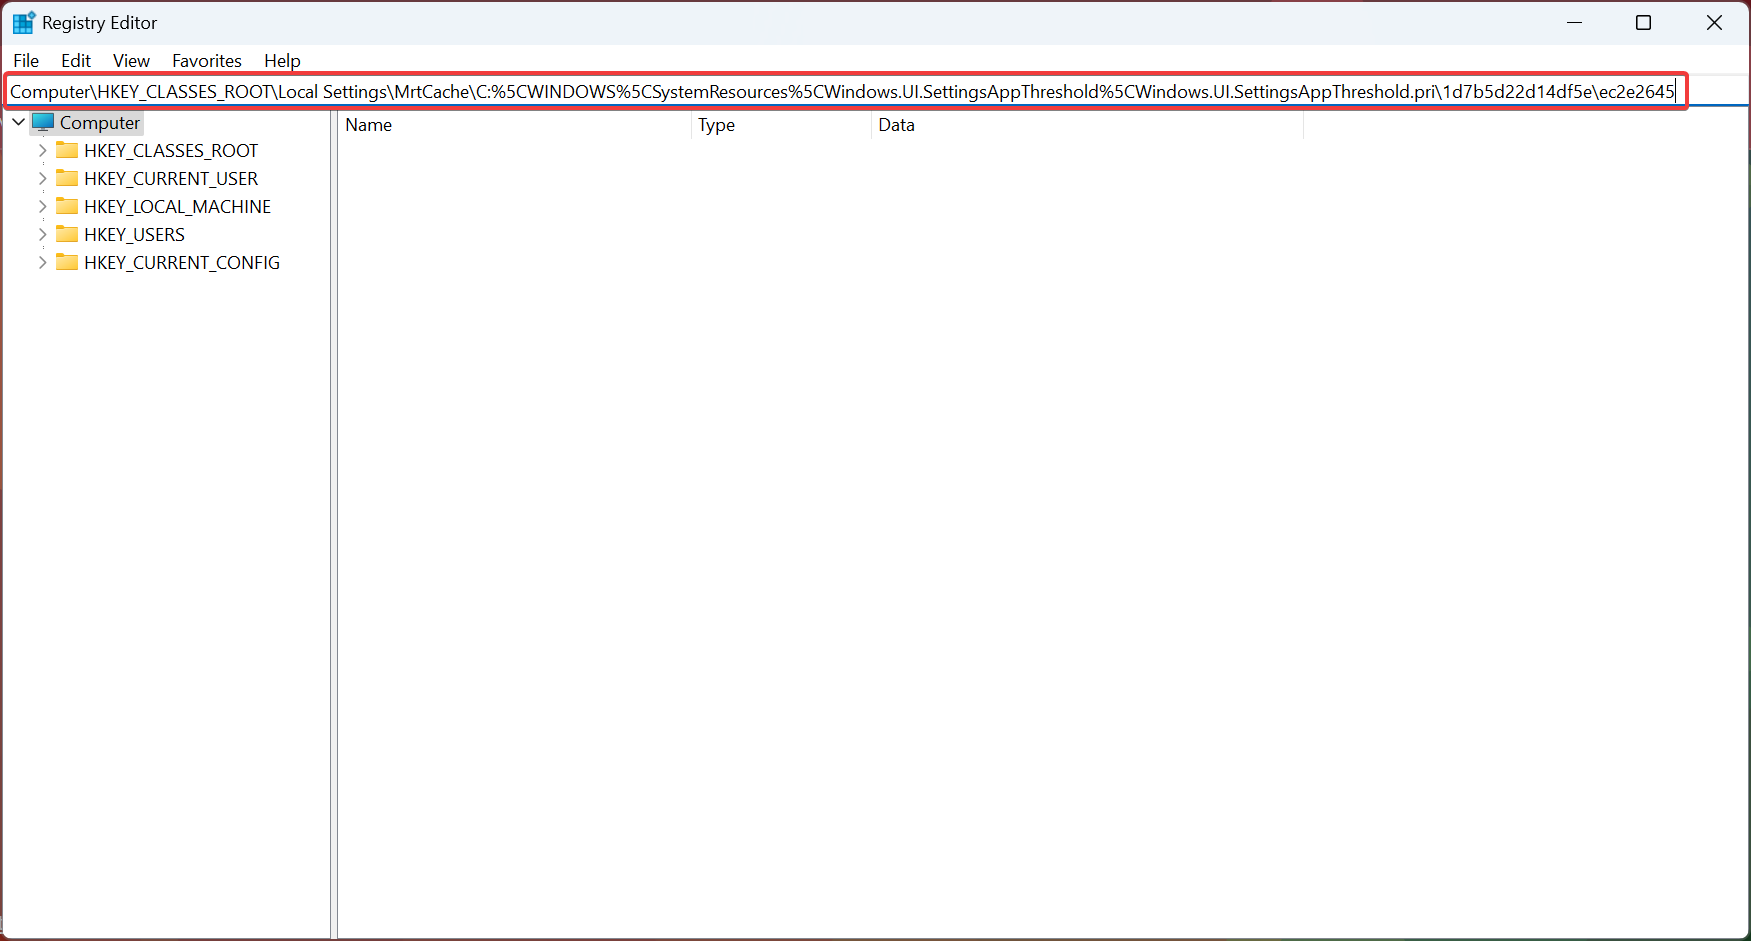Open the File menu

point(26,61)
